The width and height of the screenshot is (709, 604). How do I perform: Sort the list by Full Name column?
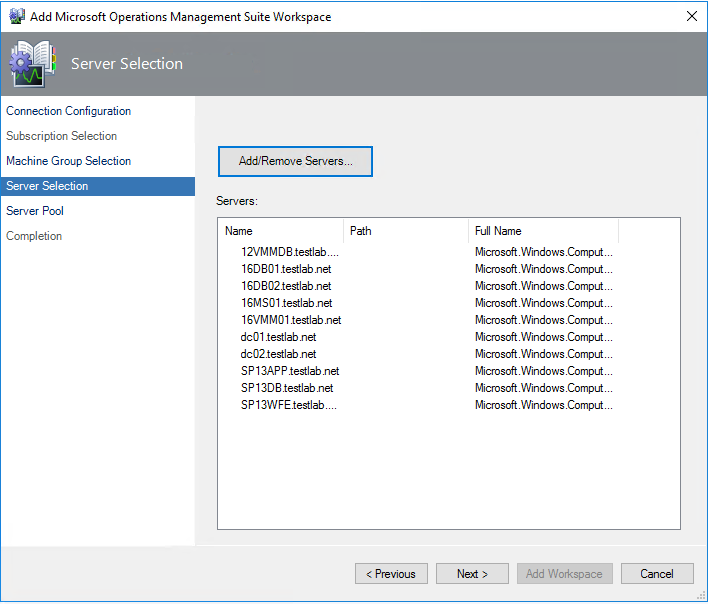[543, 231]
